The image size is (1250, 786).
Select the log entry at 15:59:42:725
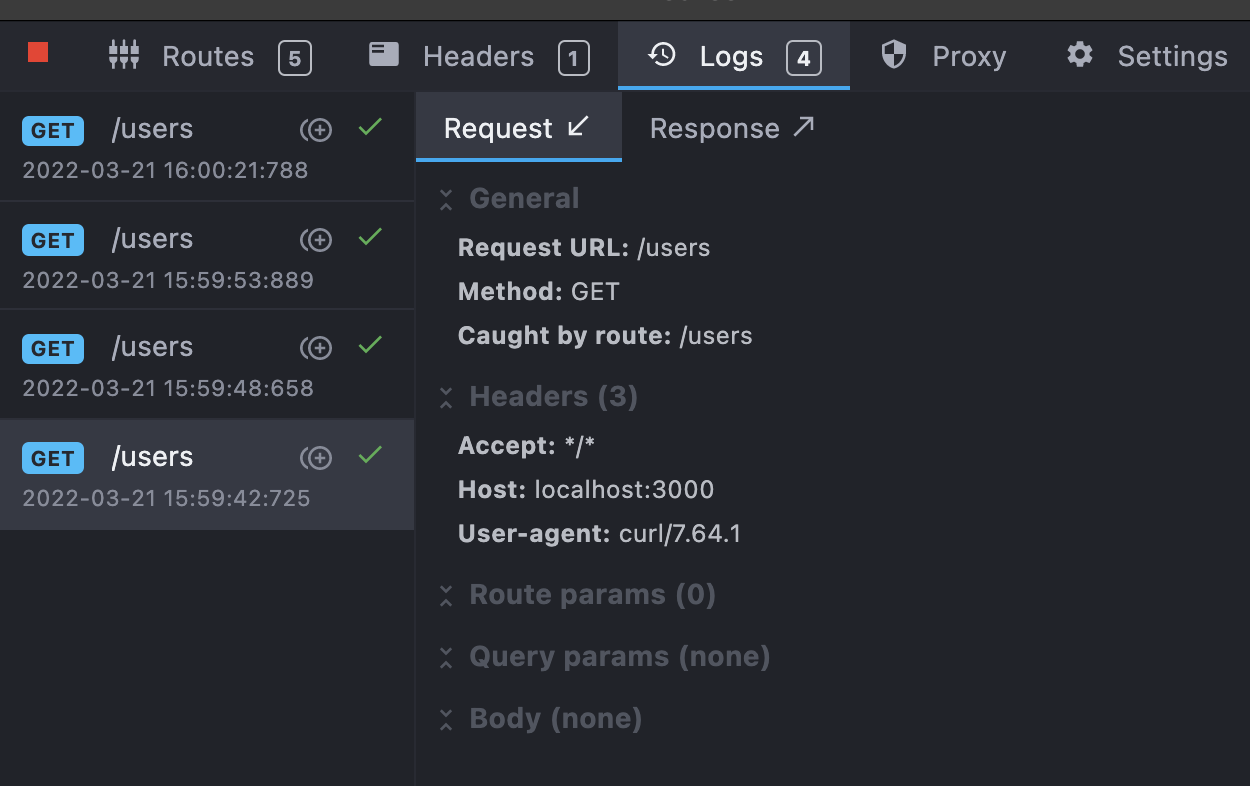tap(207, 474)
